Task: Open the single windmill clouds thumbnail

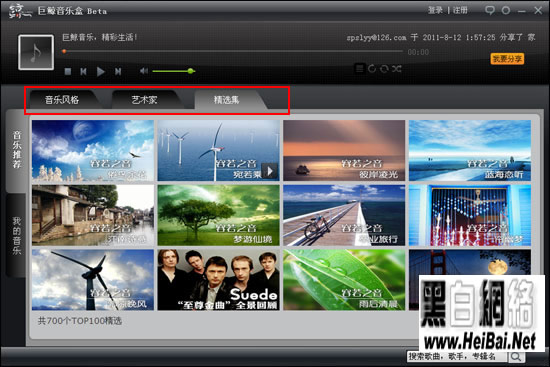Action: 93,280
